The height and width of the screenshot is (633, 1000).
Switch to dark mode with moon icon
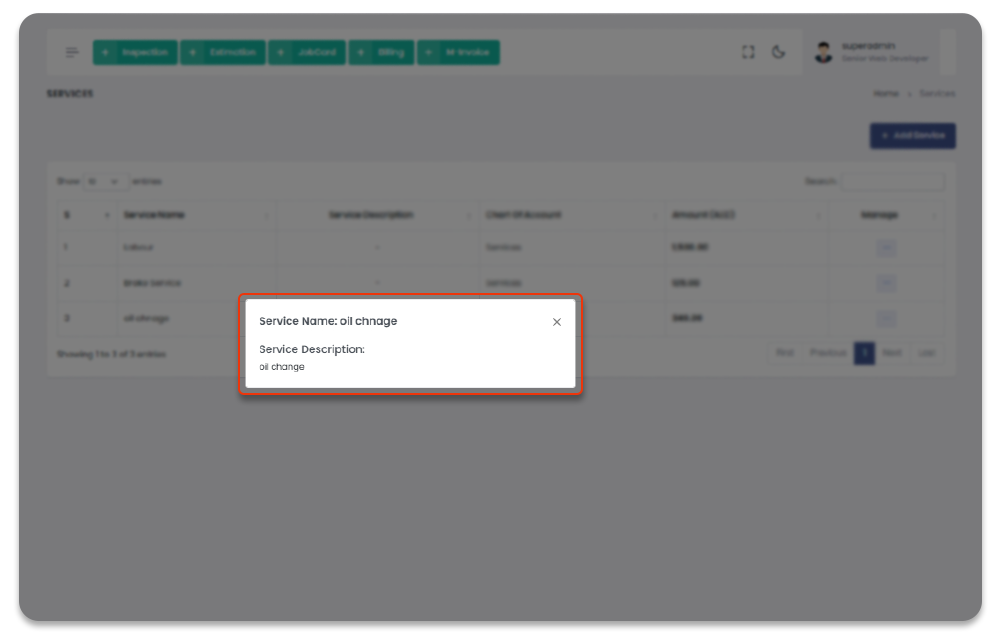[778, 53]
